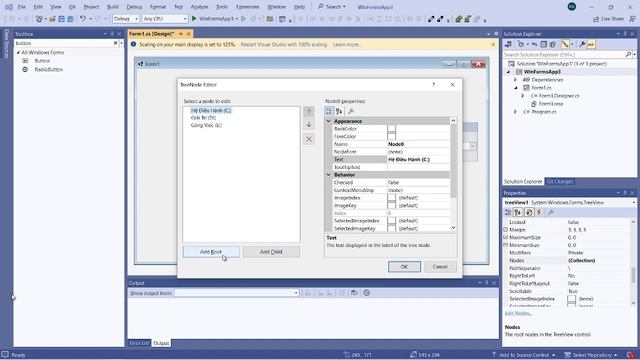This screenshot has height=360, width=640.
Task: Expand the Program.cs node
Action: point(516,111)
